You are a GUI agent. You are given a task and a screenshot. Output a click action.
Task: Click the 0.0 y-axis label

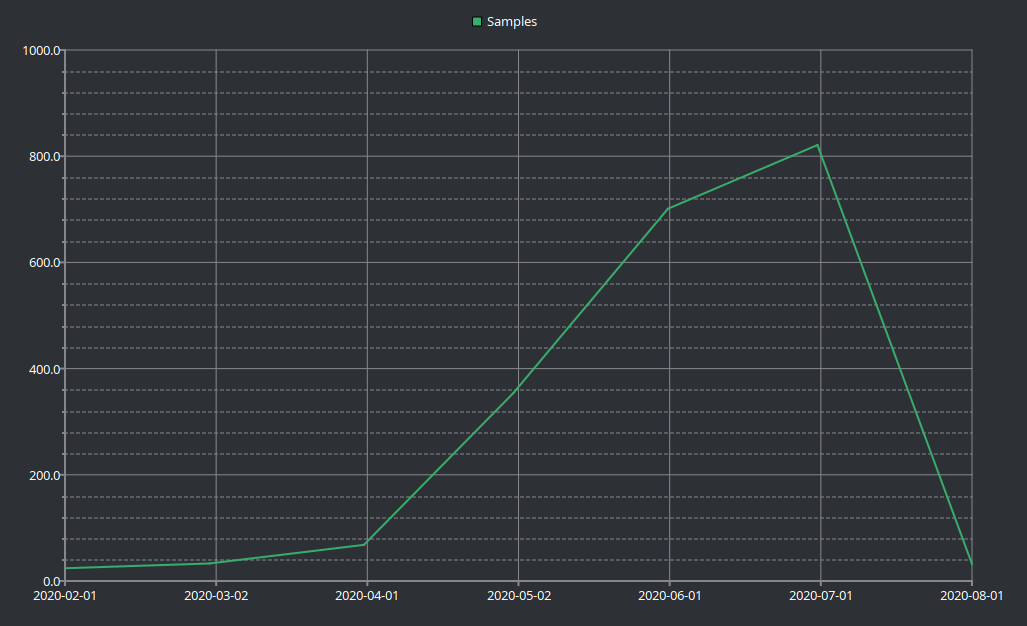pyautogui.click(x=52, y=581)
